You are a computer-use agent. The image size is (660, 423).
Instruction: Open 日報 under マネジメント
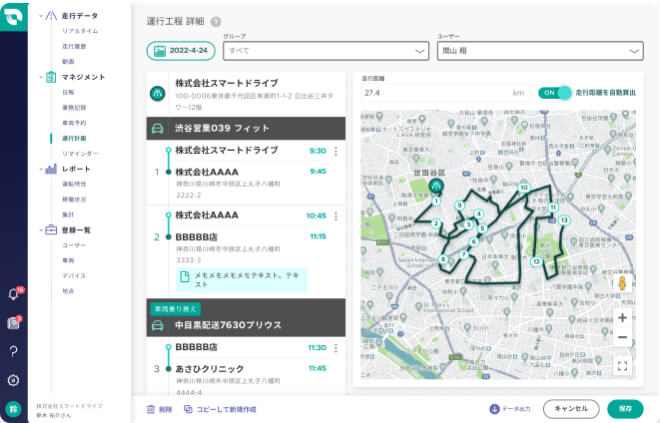[68, 92]
